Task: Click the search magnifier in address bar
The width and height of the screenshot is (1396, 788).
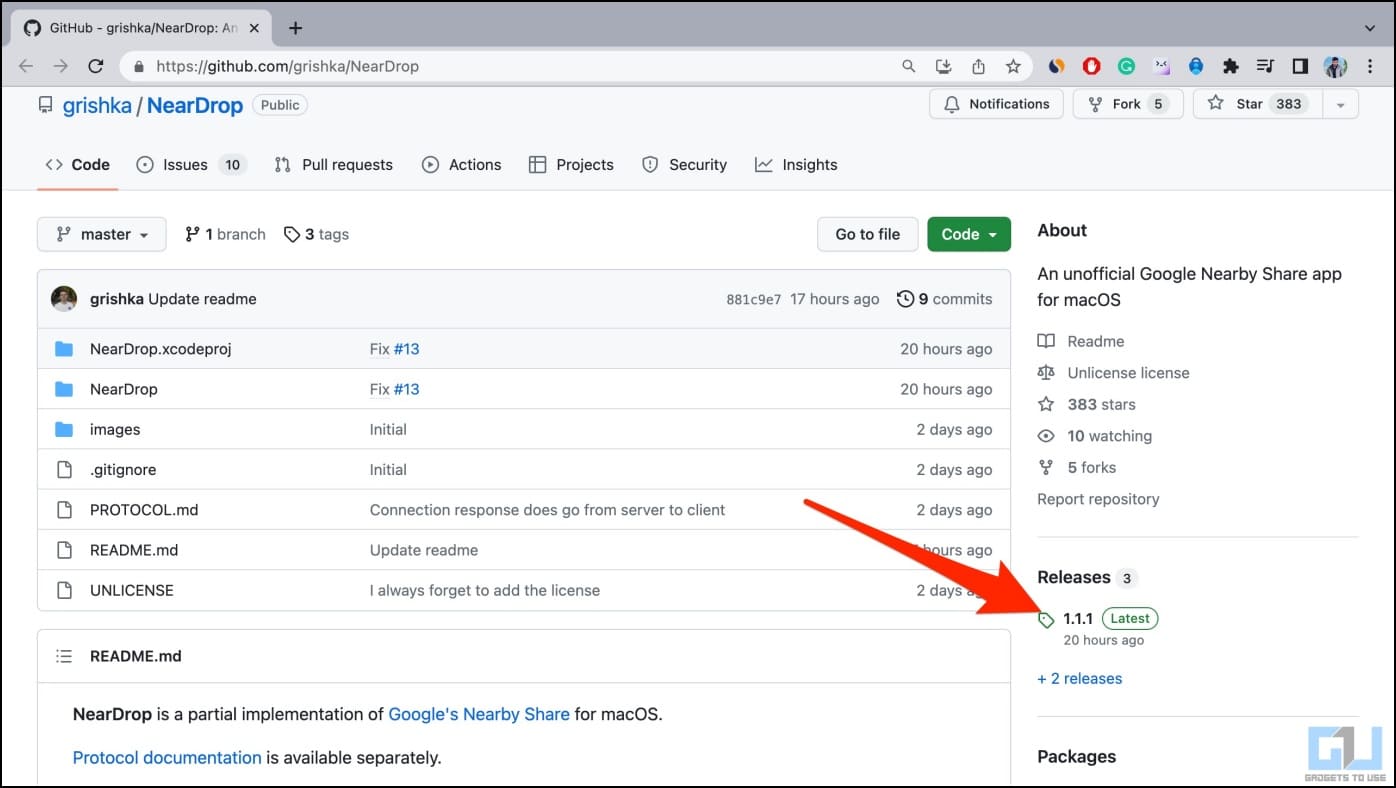Action: pyautogui.click(x=908, y=66)
